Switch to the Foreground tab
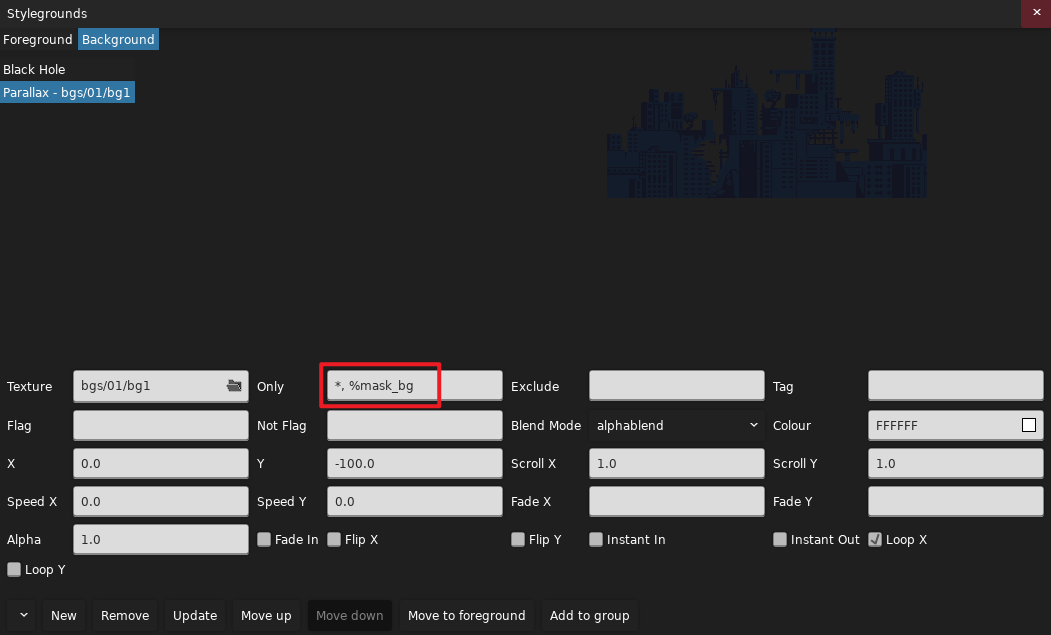This screenshot has width=1051, height=635. [x=38, y=40]
